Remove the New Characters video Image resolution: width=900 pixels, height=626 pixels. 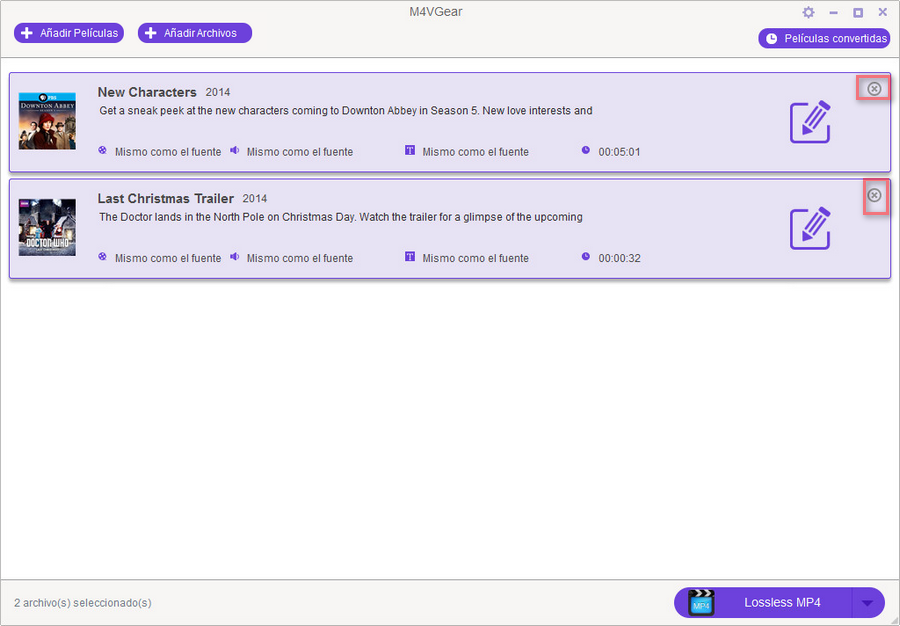(874, 89)
